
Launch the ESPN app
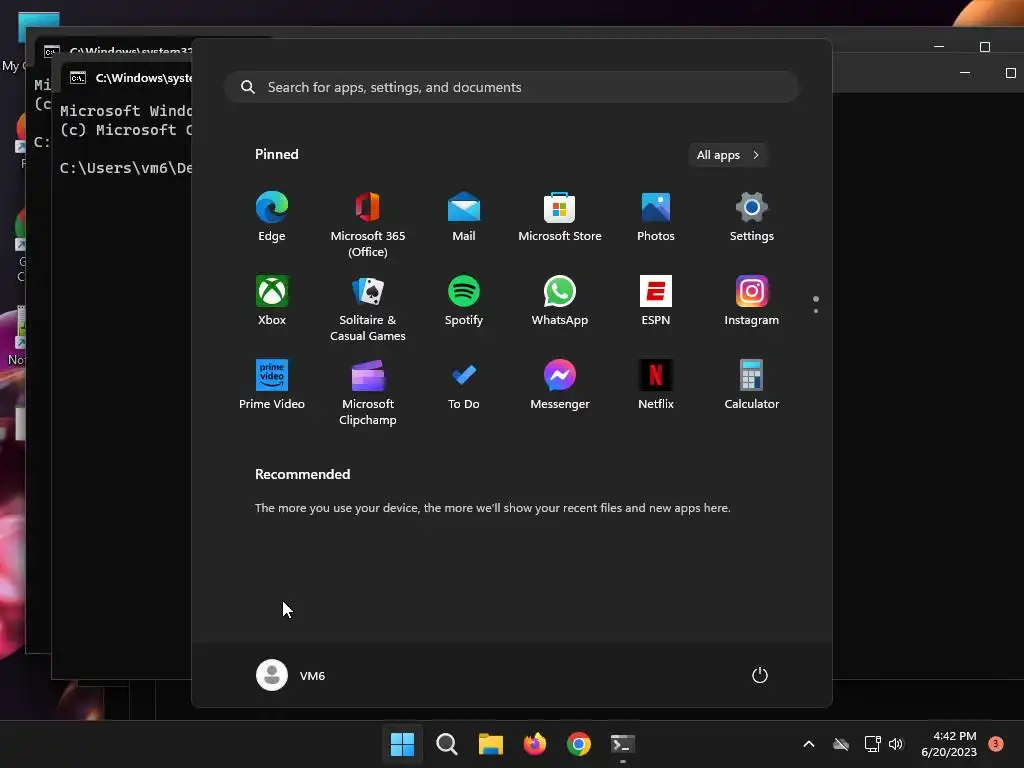point(656,301)
